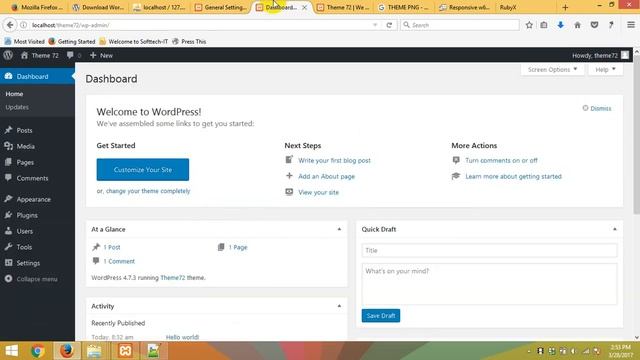Click the Theme72 theme link
Image resolution: width=640 pixels, height=360 pixels.
pos(173,278)
